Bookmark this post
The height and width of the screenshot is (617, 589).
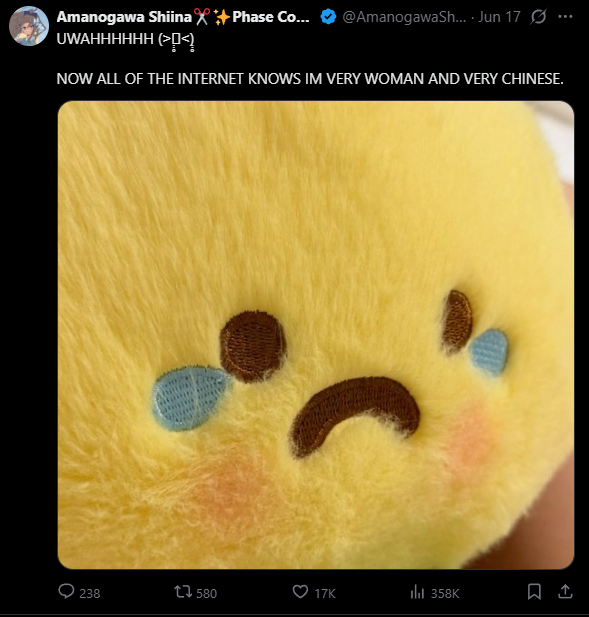534,591
